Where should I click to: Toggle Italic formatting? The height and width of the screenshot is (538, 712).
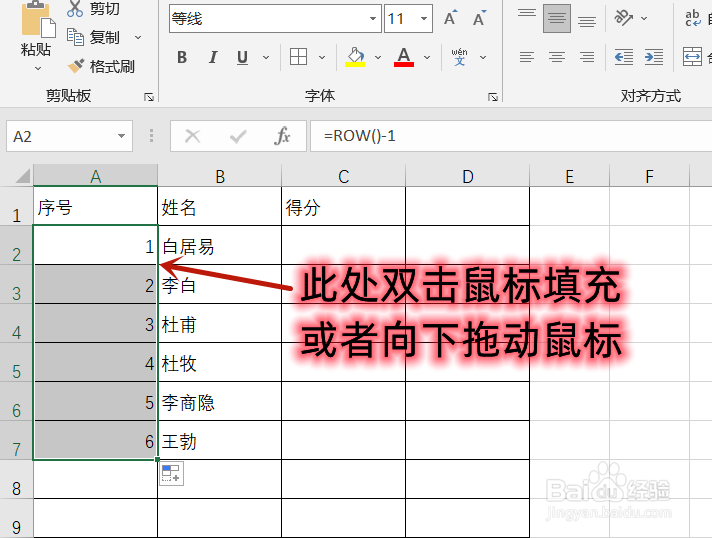pos(213,57)
